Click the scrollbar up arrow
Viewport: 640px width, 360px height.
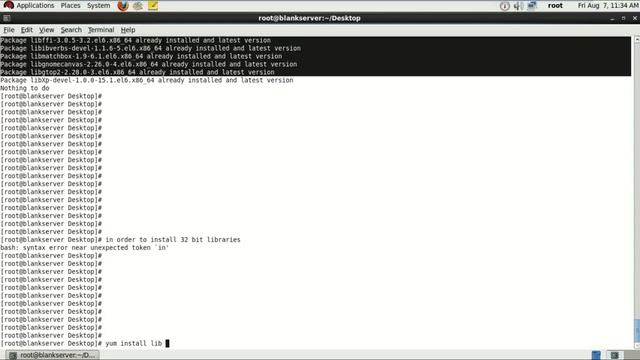coord(636,40)
